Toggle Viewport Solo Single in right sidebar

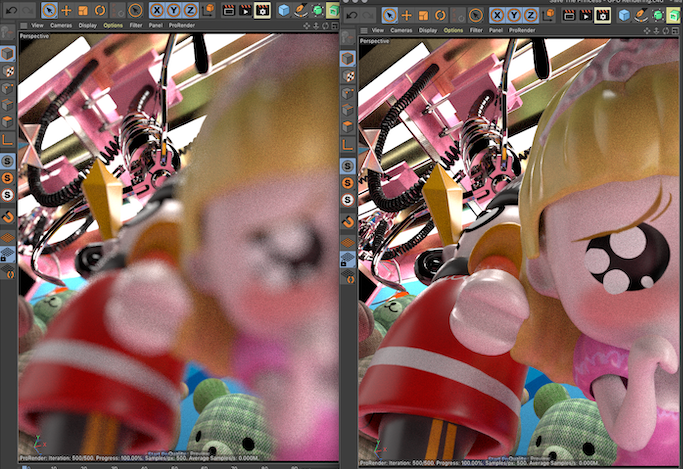348,183
